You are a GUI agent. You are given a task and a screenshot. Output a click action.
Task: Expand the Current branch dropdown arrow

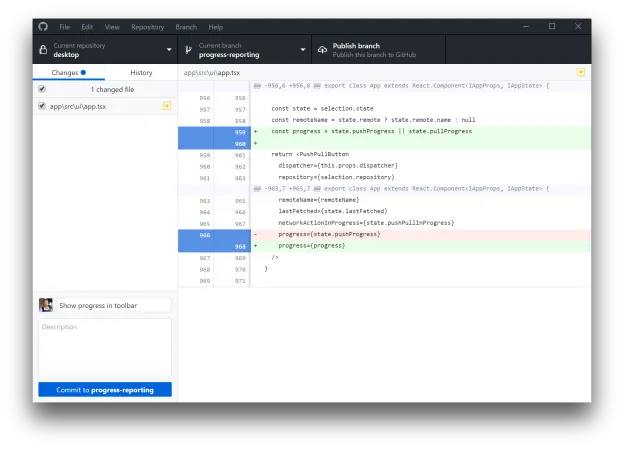tap(304, 49)
